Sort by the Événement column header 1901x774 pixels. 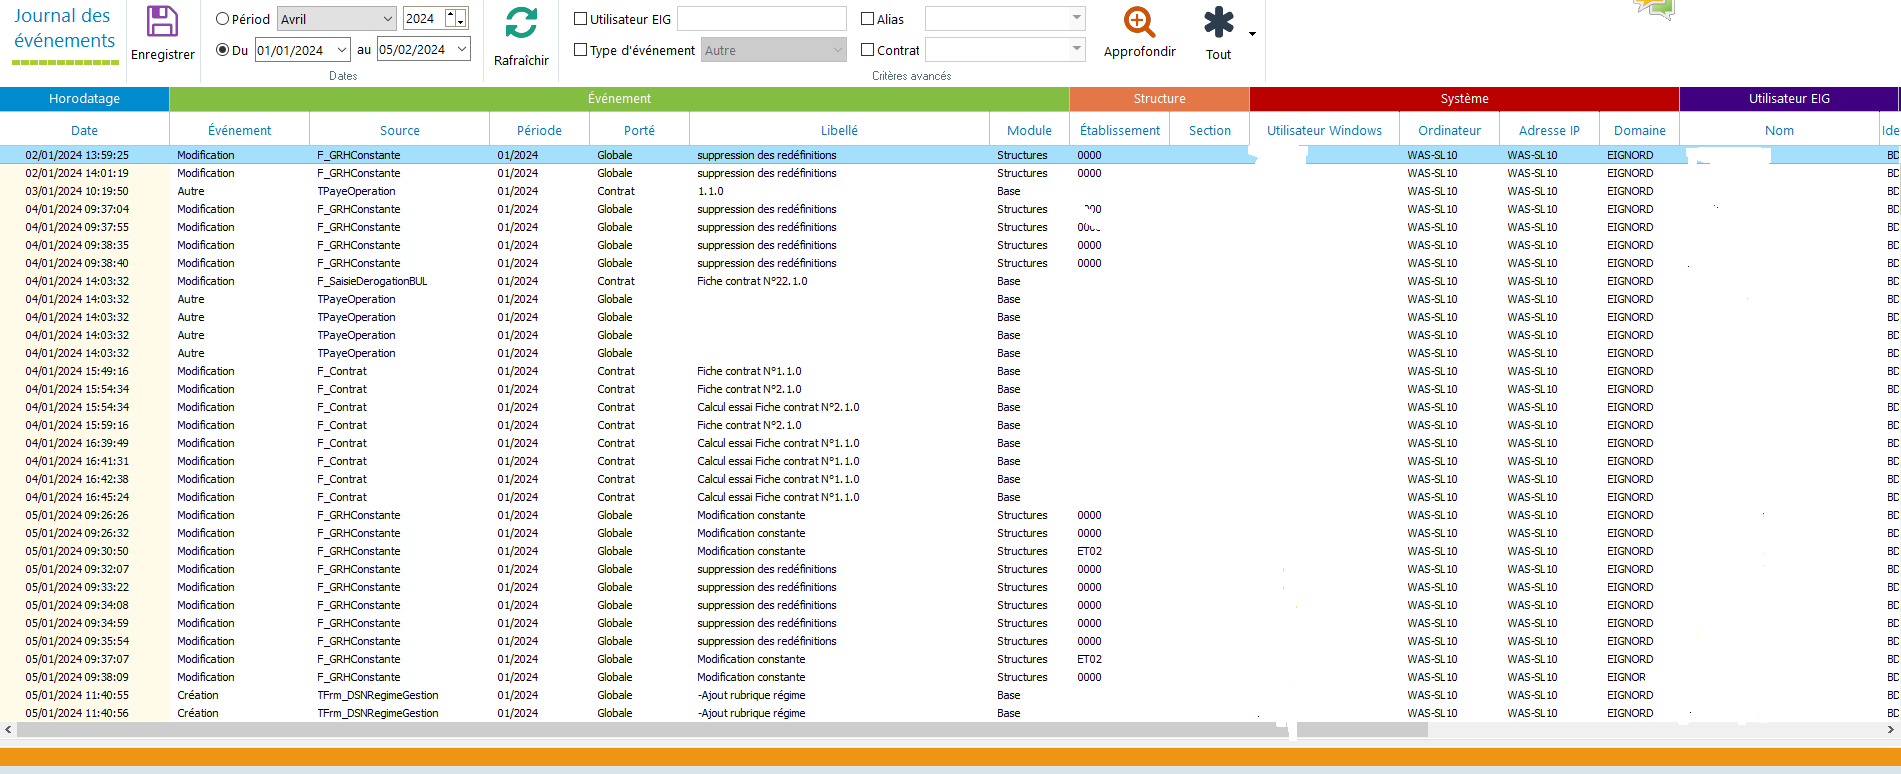(239, 130)
